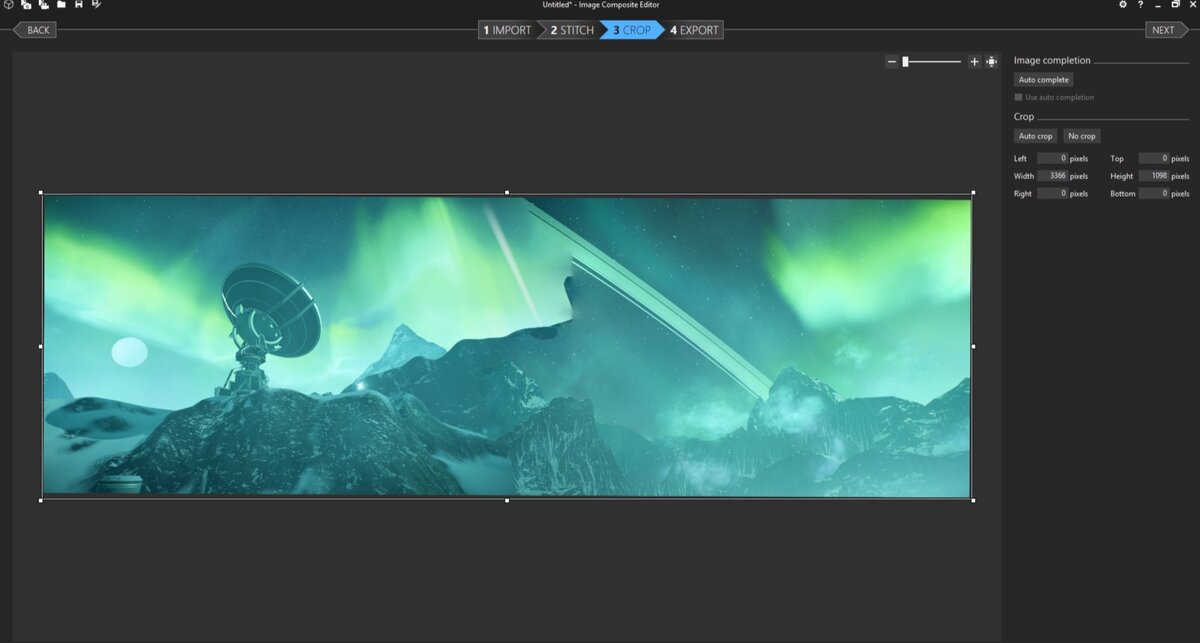Click the NEXT button
This screenshot has height=643, width=1200.
tap(1166, 30)
